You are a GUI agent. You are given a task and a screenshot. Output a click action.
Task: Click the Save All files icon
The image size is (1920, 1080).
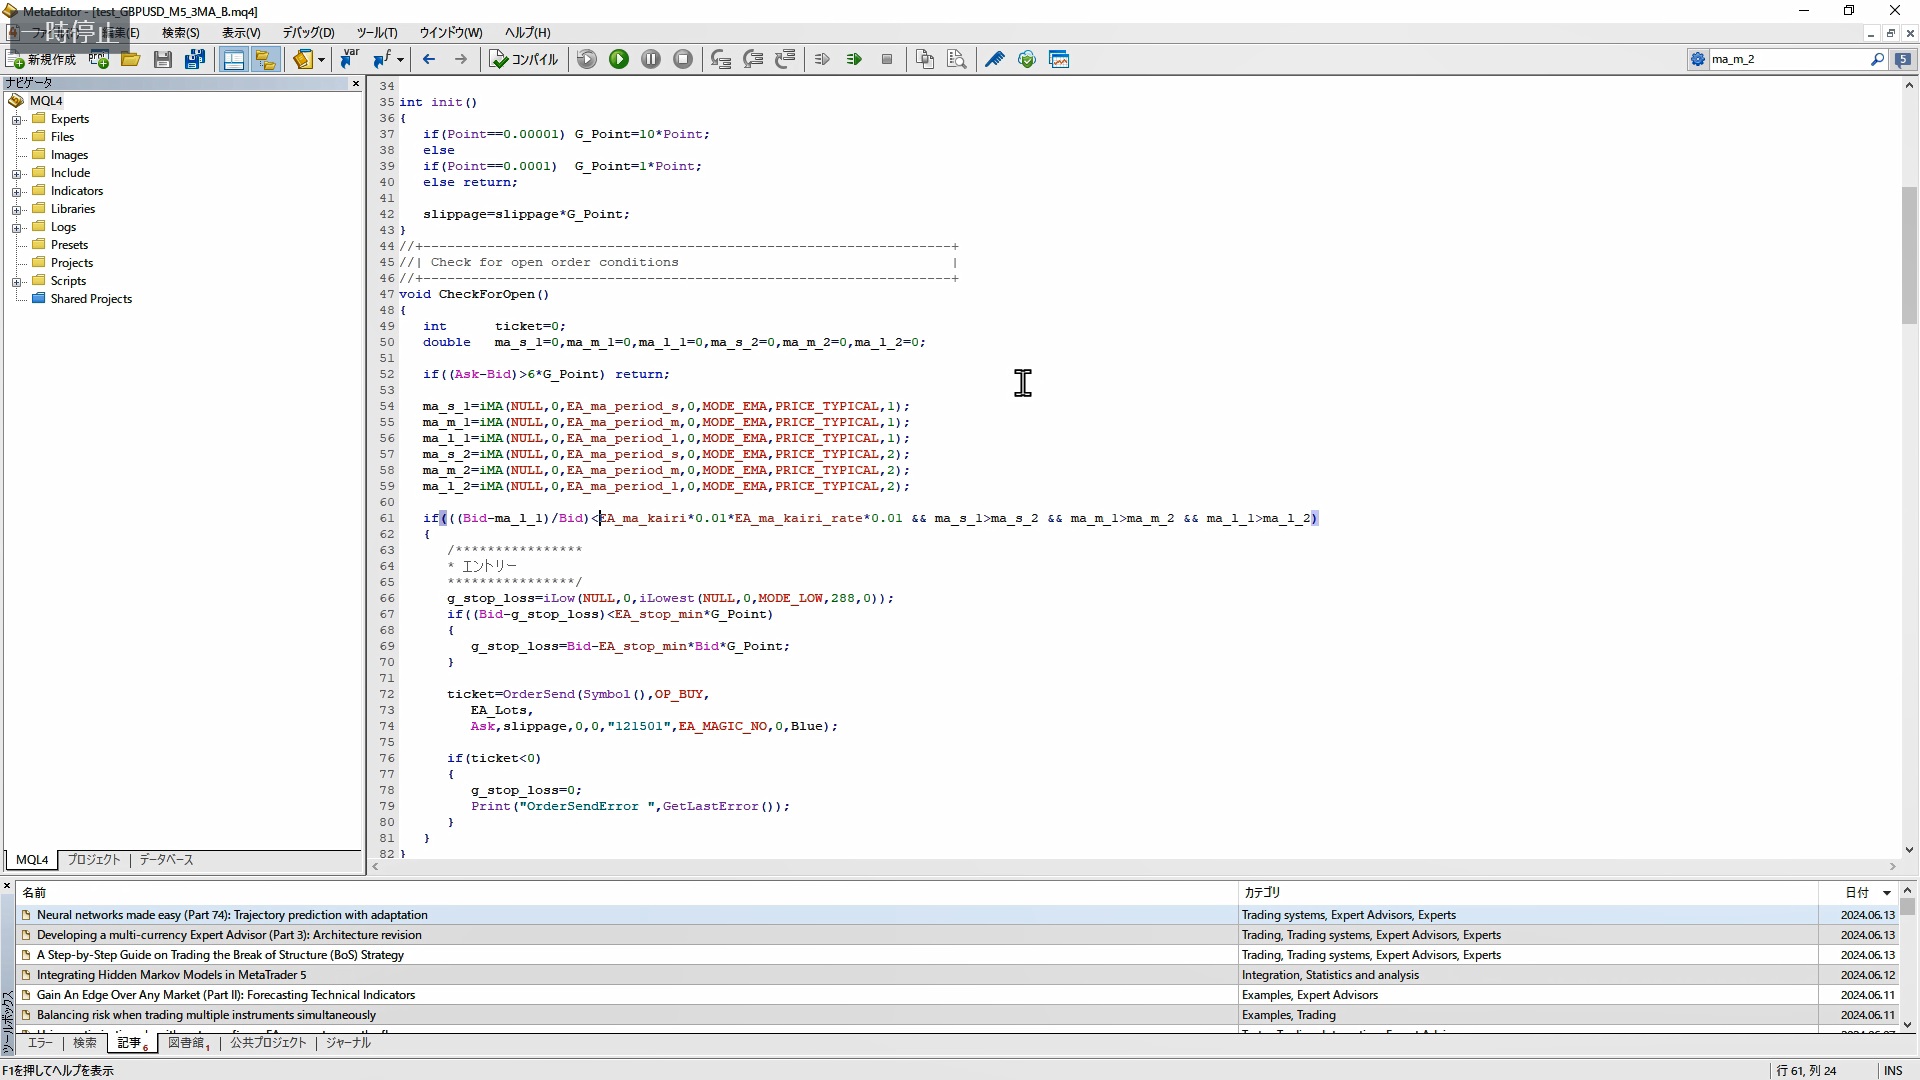pos(195,60)
